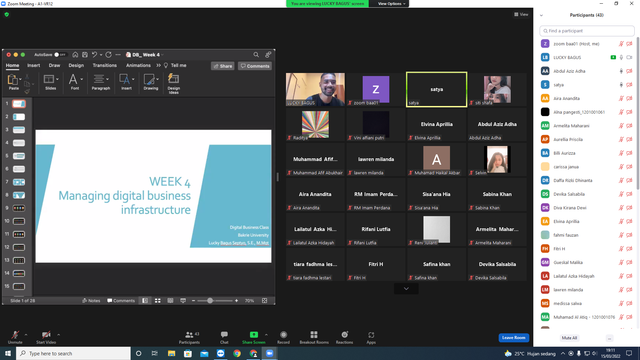Click the Windows taskbar search box
Viewport: 640px width, 360px height.
pyautogui.click(x=73, y=353)
